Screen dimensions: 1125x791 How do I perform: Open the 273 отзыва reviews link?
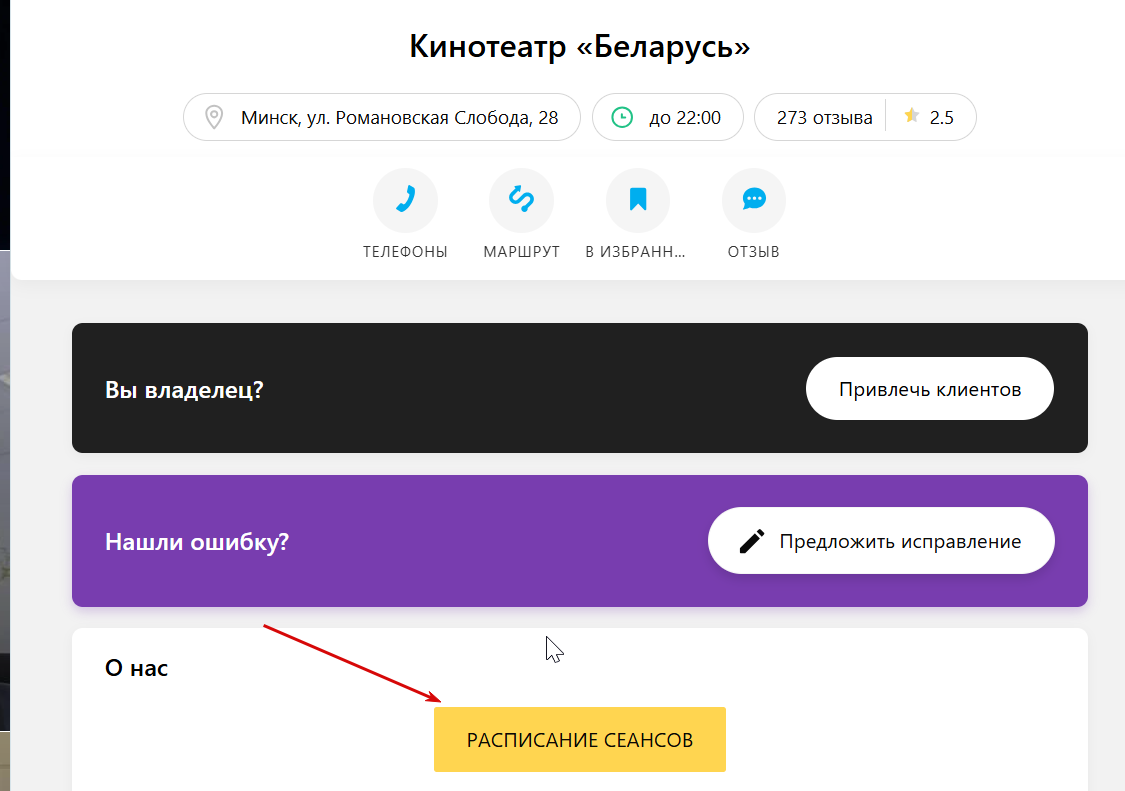pyautogui.click(x=824, y=118)
